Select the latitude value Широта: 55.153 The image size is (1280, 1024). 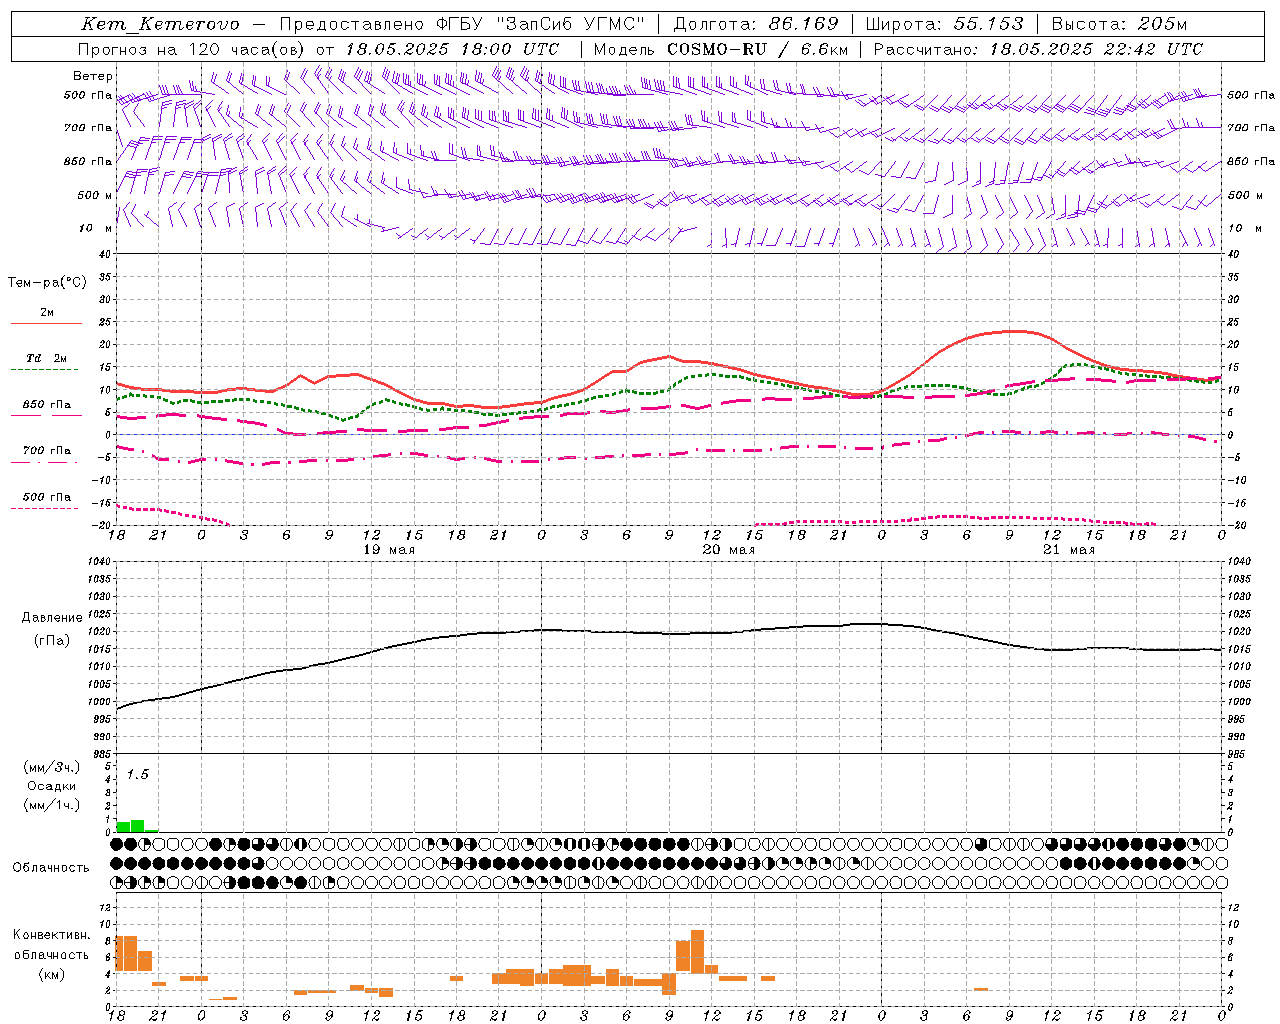(x=944, y=24)
